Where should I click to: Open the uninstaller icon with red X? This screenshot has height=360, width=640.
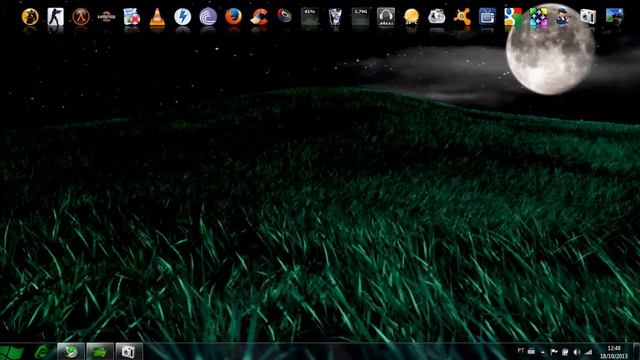coord(131,17)
